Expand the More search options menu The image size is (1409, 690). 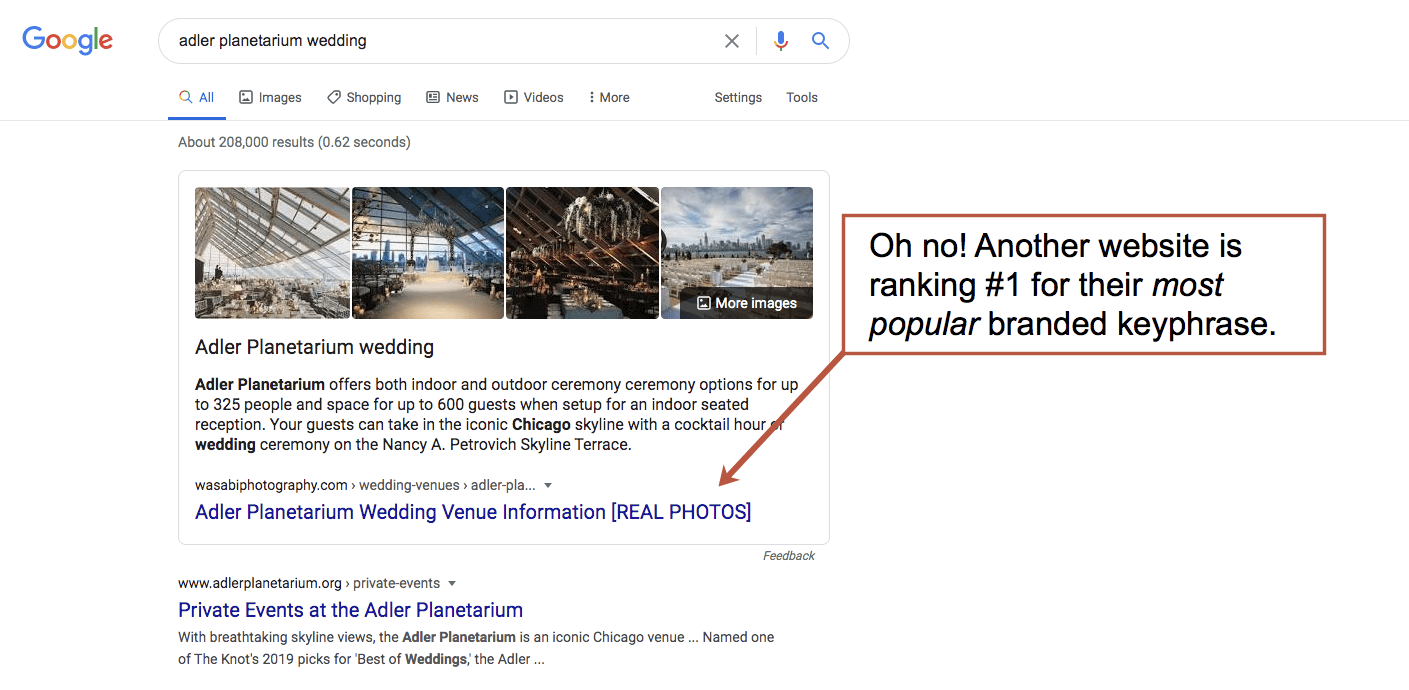[609, 97]
